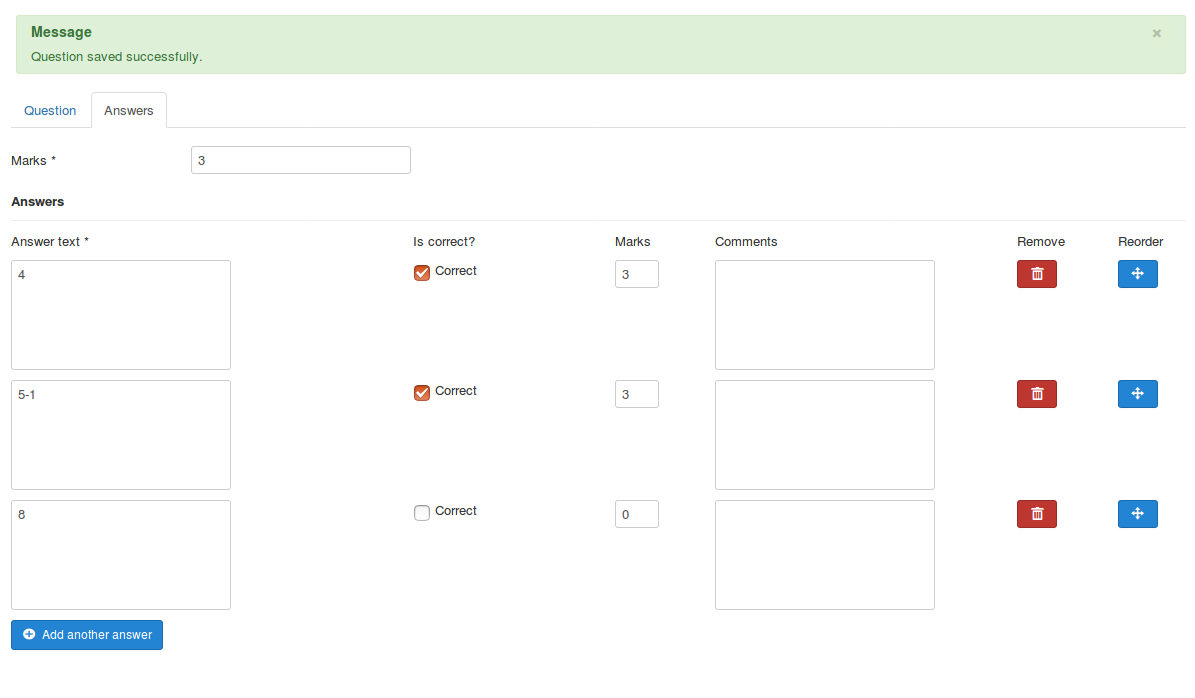Click comments box for first answer
The height and width of the screenshot is (698, 1195).
[x=824, y=315]
